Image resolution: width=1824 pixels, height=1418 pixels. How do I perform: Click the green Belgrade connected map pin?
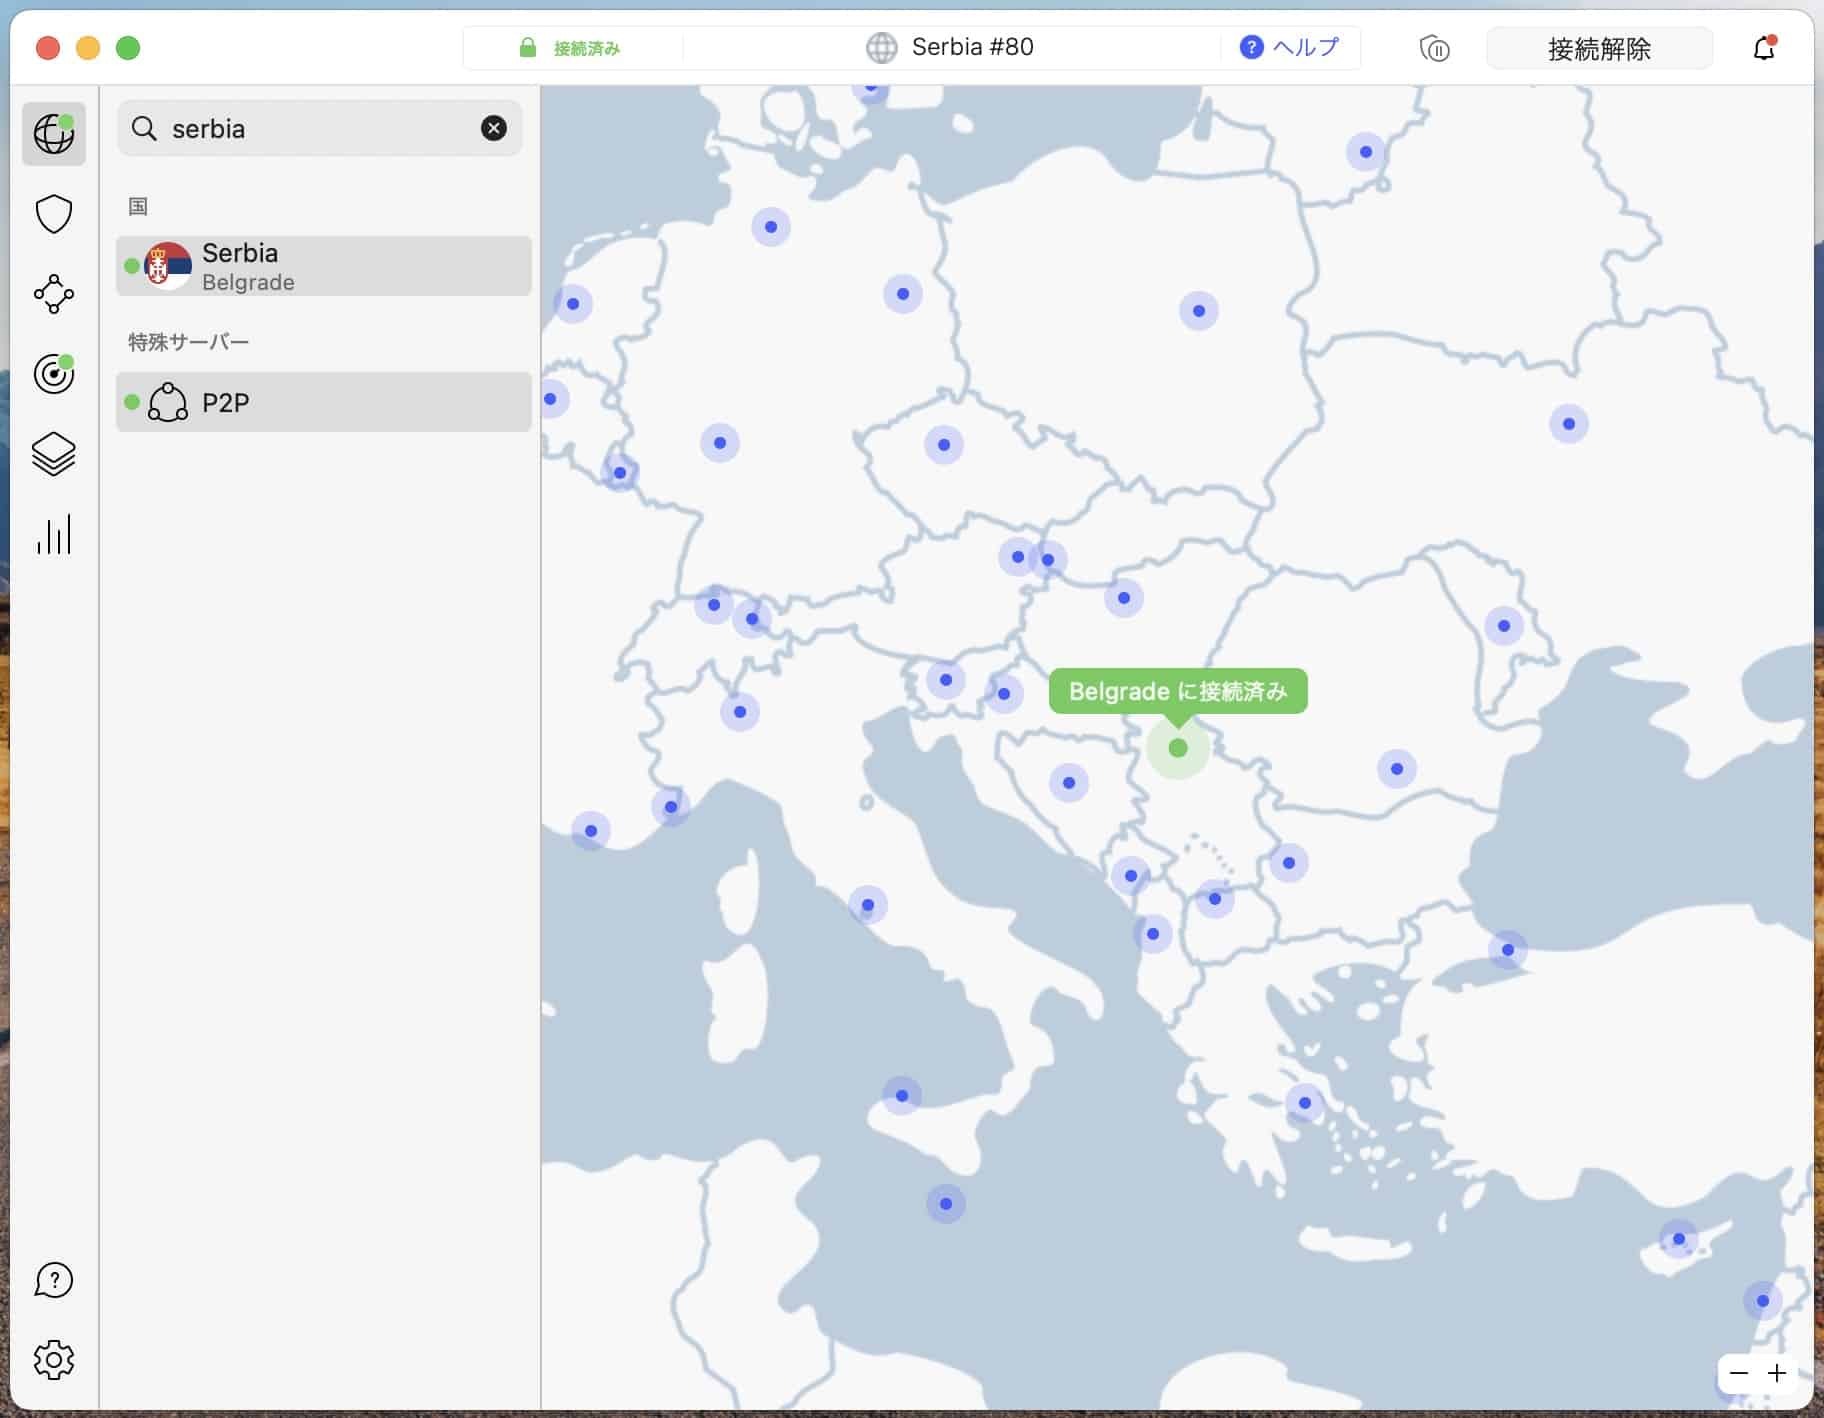point(1178,748)
